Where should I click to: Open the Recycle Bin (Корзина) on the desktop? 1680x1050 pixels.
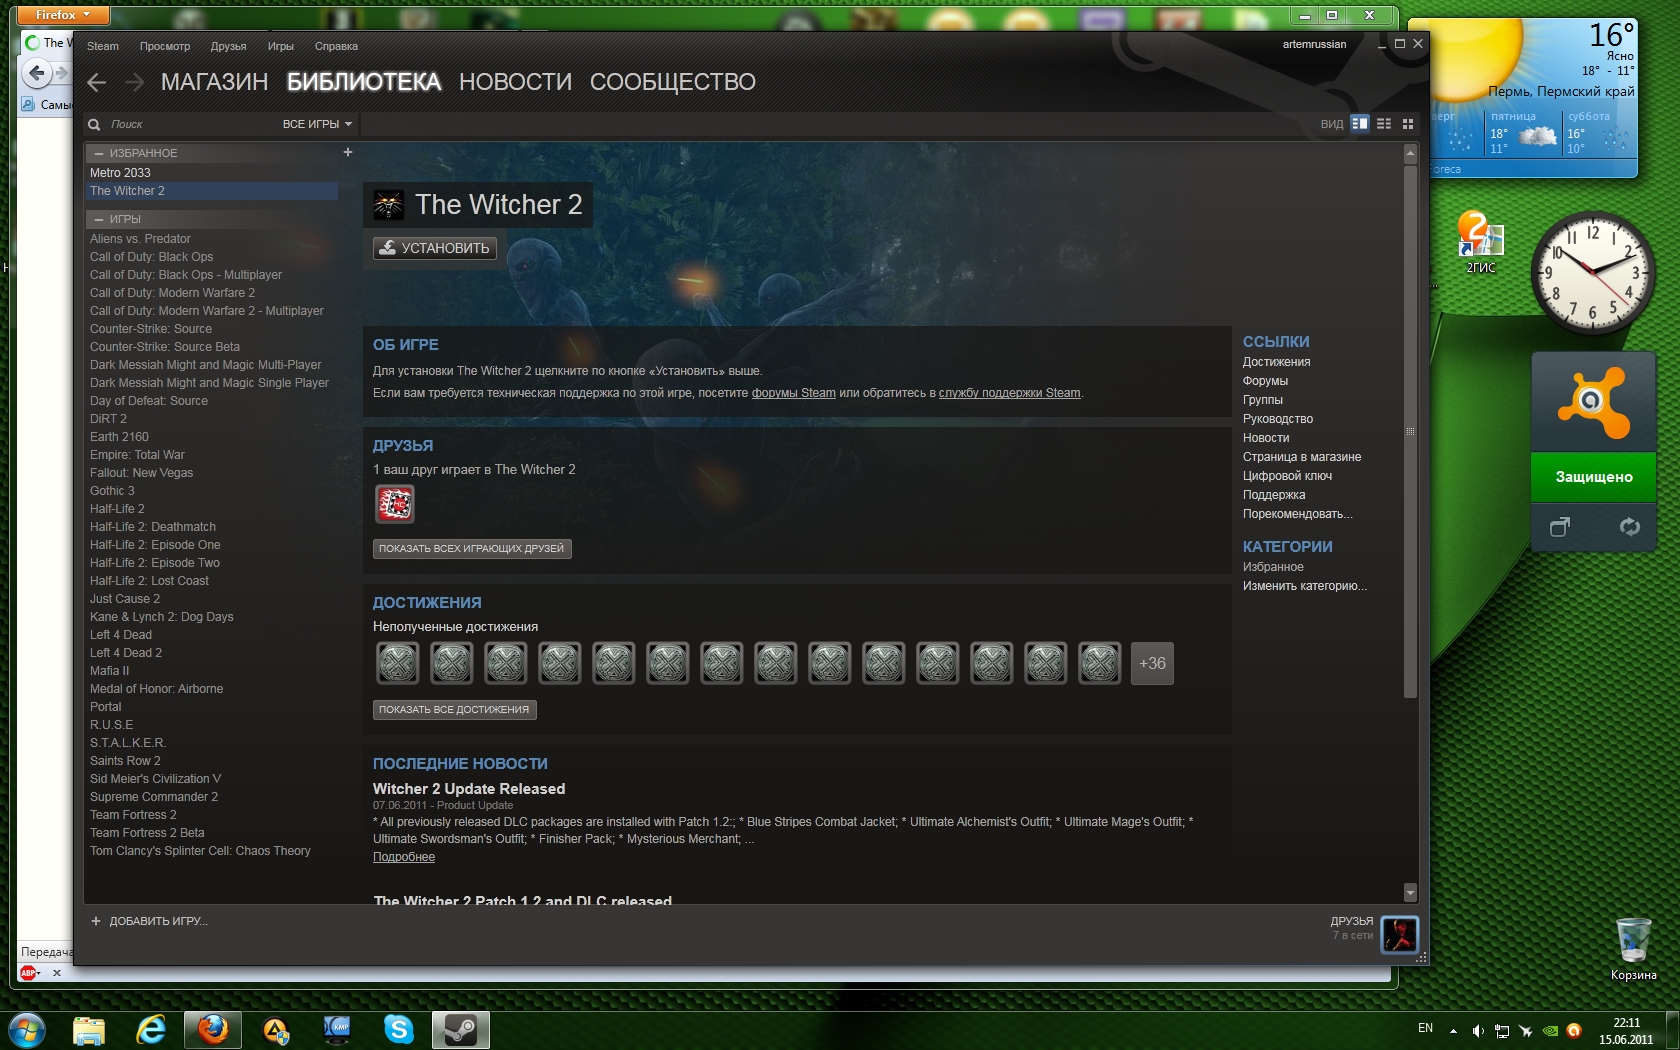(x=1633, y=949)
